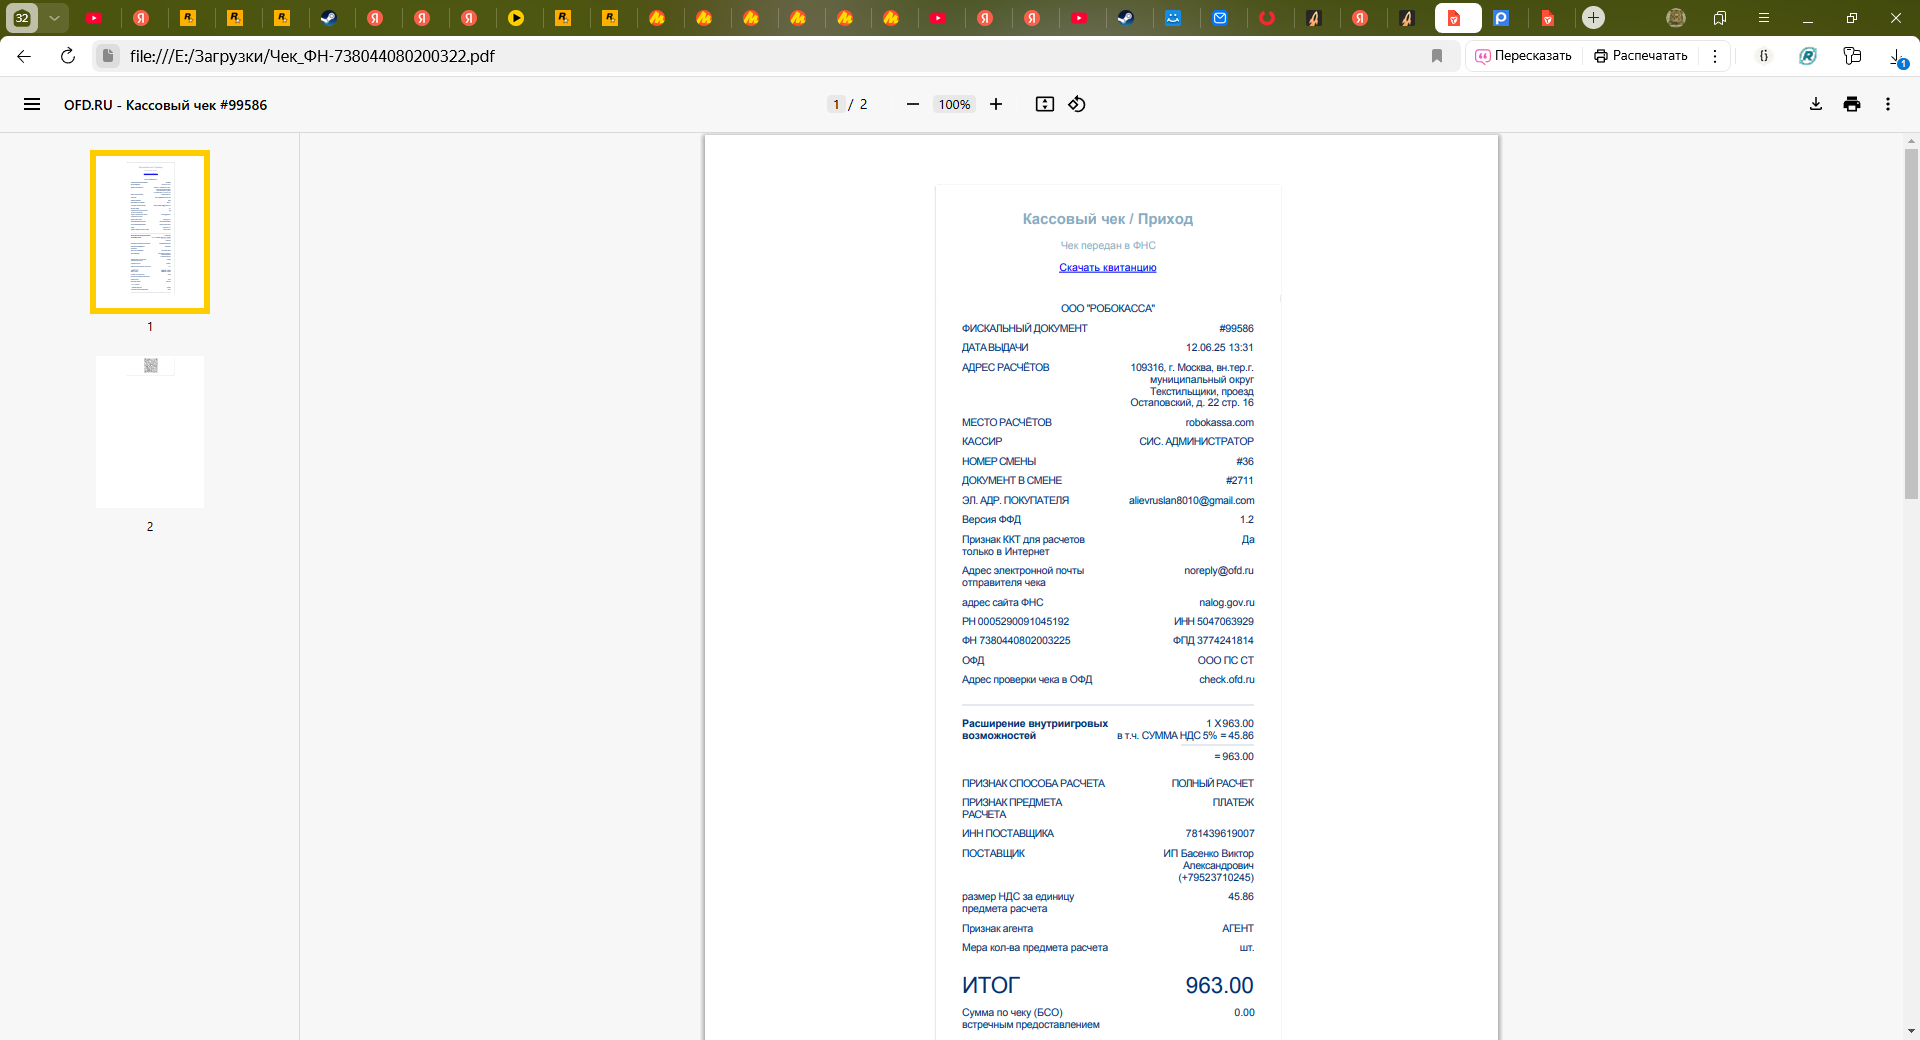This screenshot has width=1920, height=1040.
Task: Rotate the PDF counterclockwise
Action: tap(1077, 104)
